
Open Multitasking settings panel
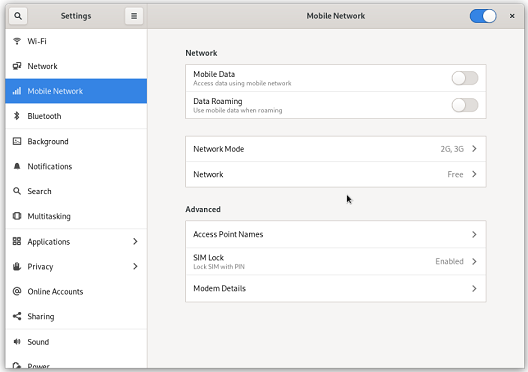[76, 216]
